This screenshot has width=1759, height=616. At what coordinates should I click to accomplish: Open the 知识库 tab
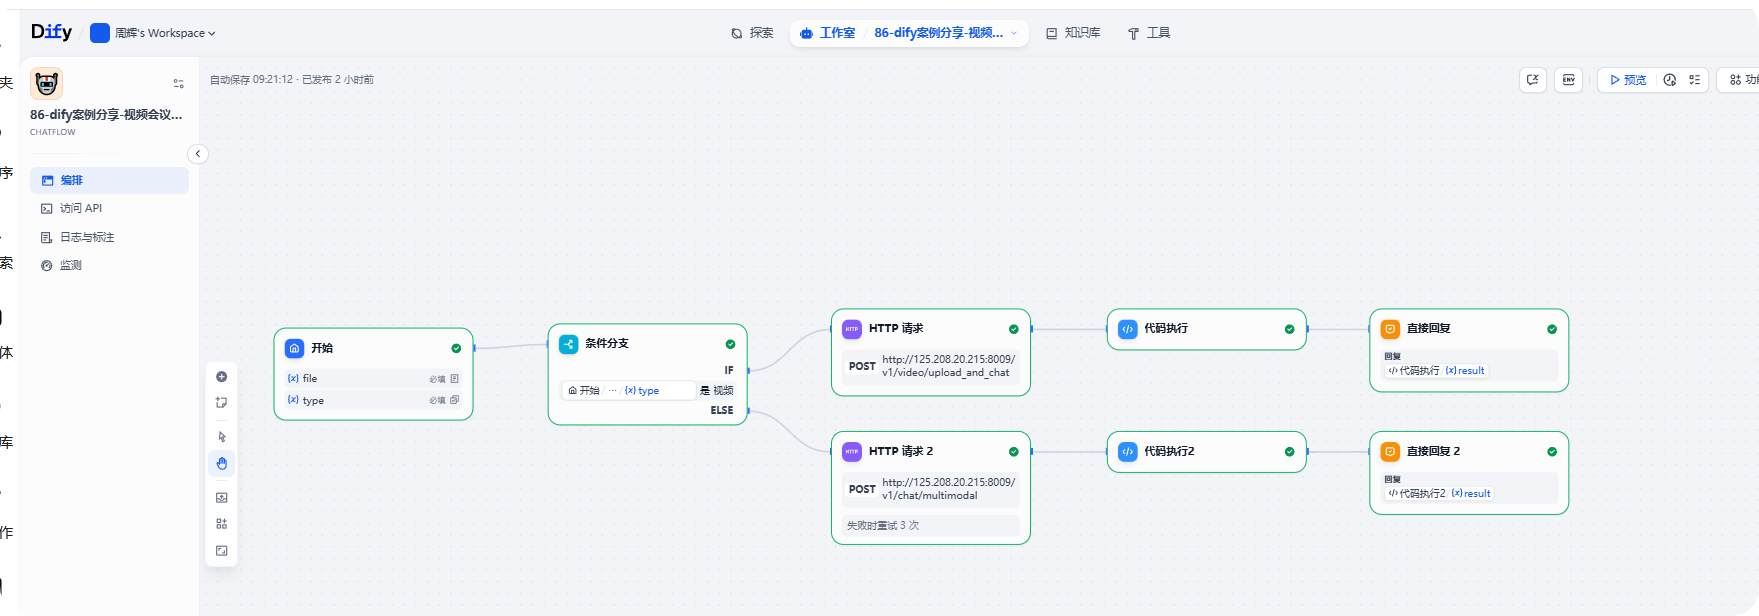click(x=1073, y=33)
